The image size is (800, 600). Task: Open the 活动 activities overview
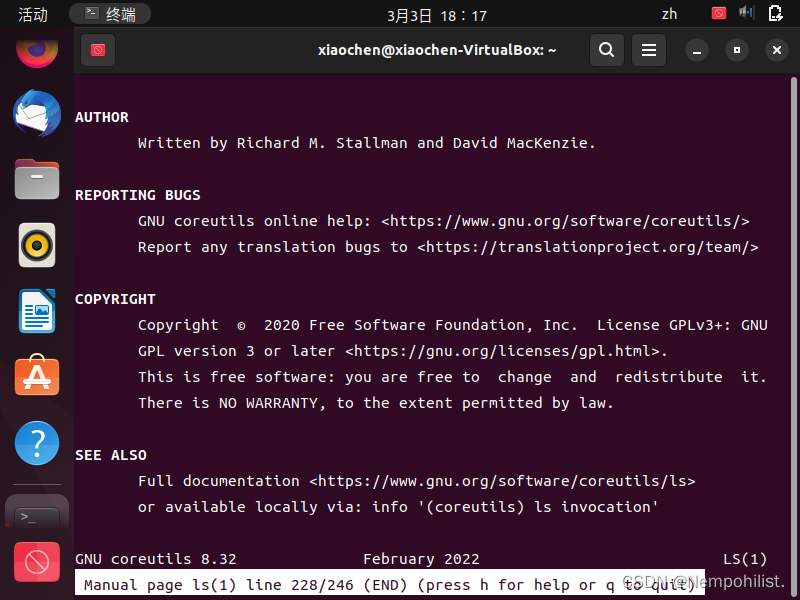tap(33, 14)
